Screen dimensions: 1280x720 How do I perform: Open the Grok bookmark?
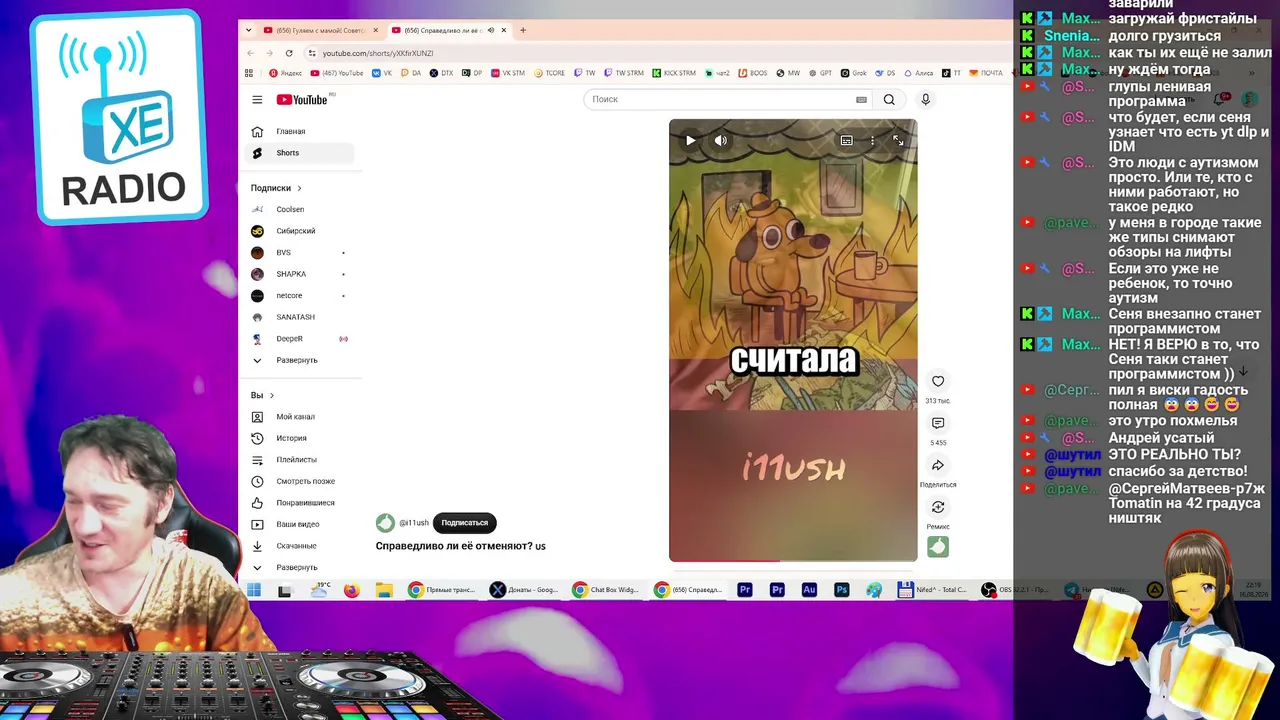tap(853, 73)
